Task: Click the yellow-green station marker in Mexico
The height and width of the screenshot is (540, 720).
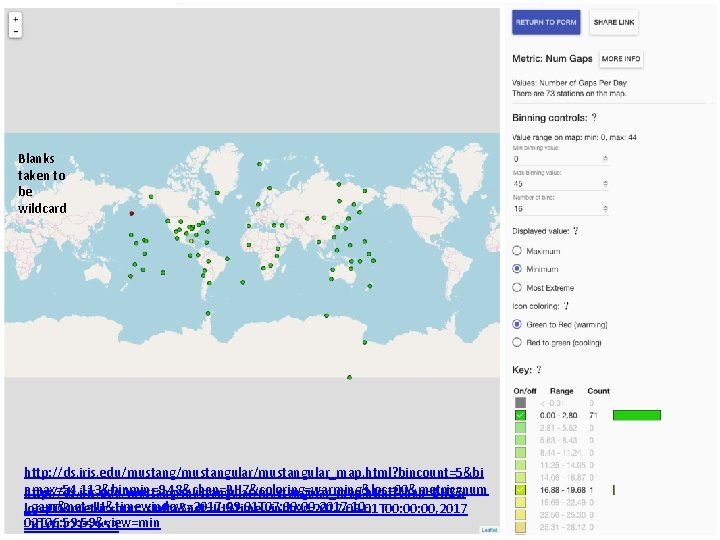Action: pyautogui.click(x=191, y=241)
